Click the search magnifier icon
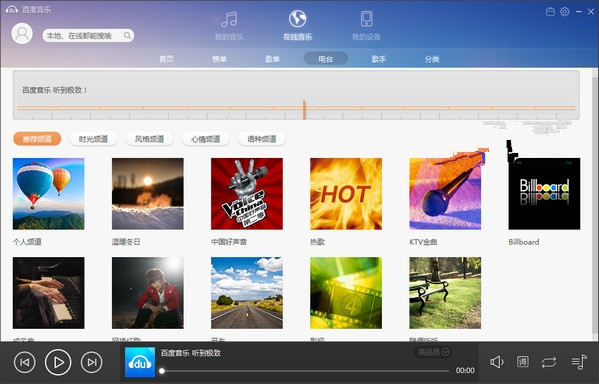 click(127, 36)
